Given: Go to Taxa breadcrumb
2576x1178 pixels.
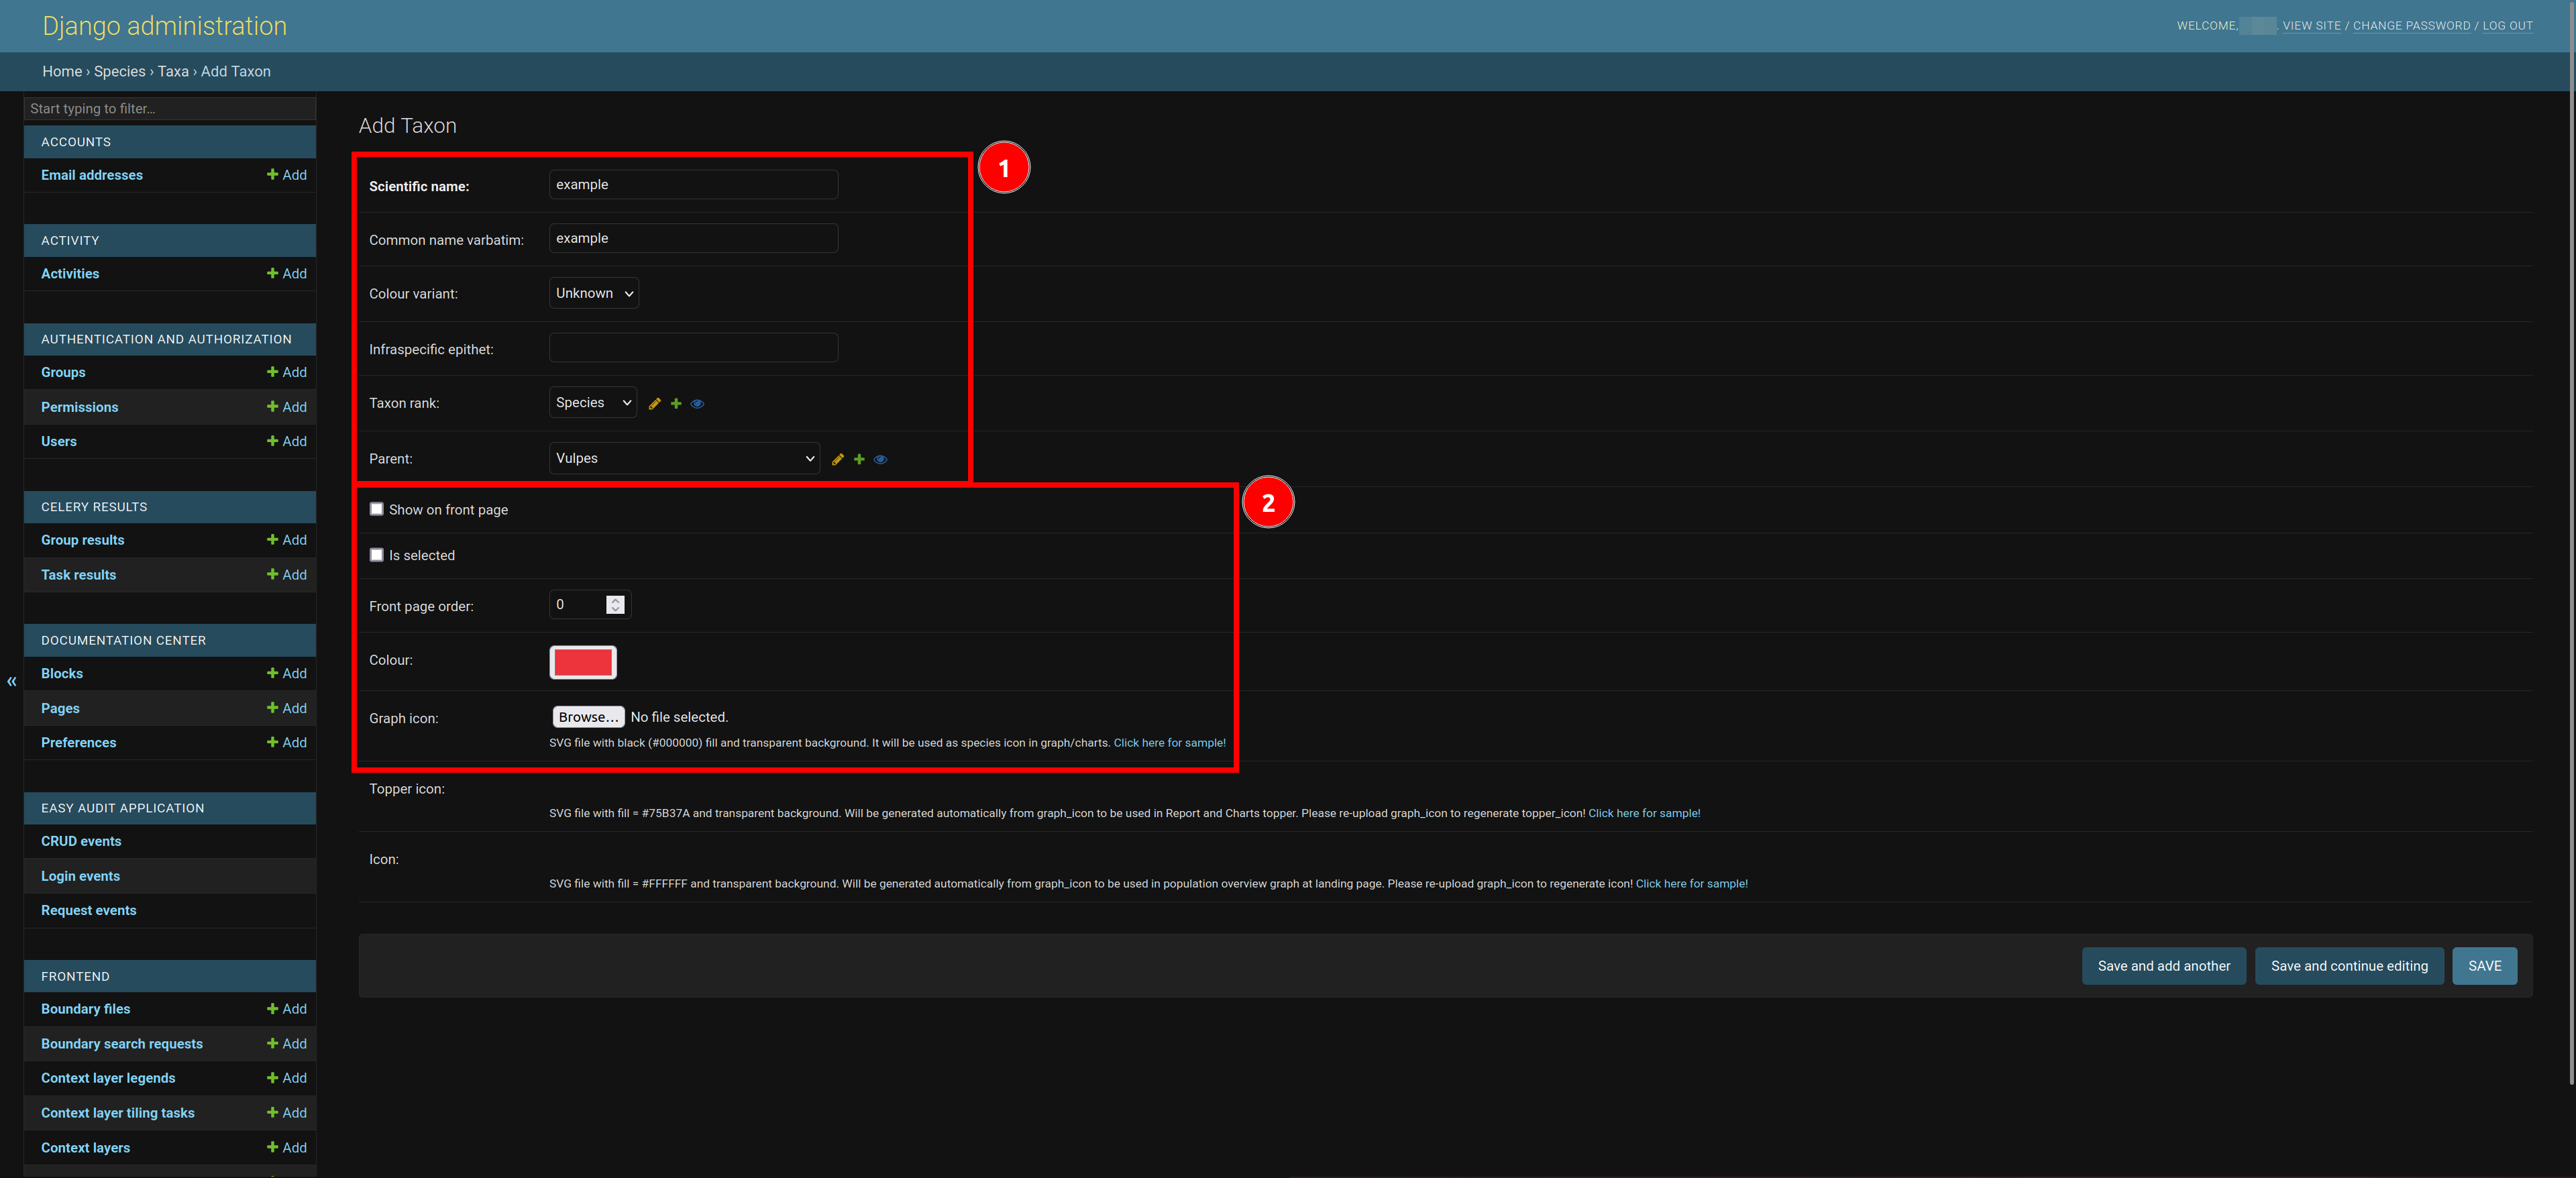Looking at the screenshot, I should click(x=173, y=71).
